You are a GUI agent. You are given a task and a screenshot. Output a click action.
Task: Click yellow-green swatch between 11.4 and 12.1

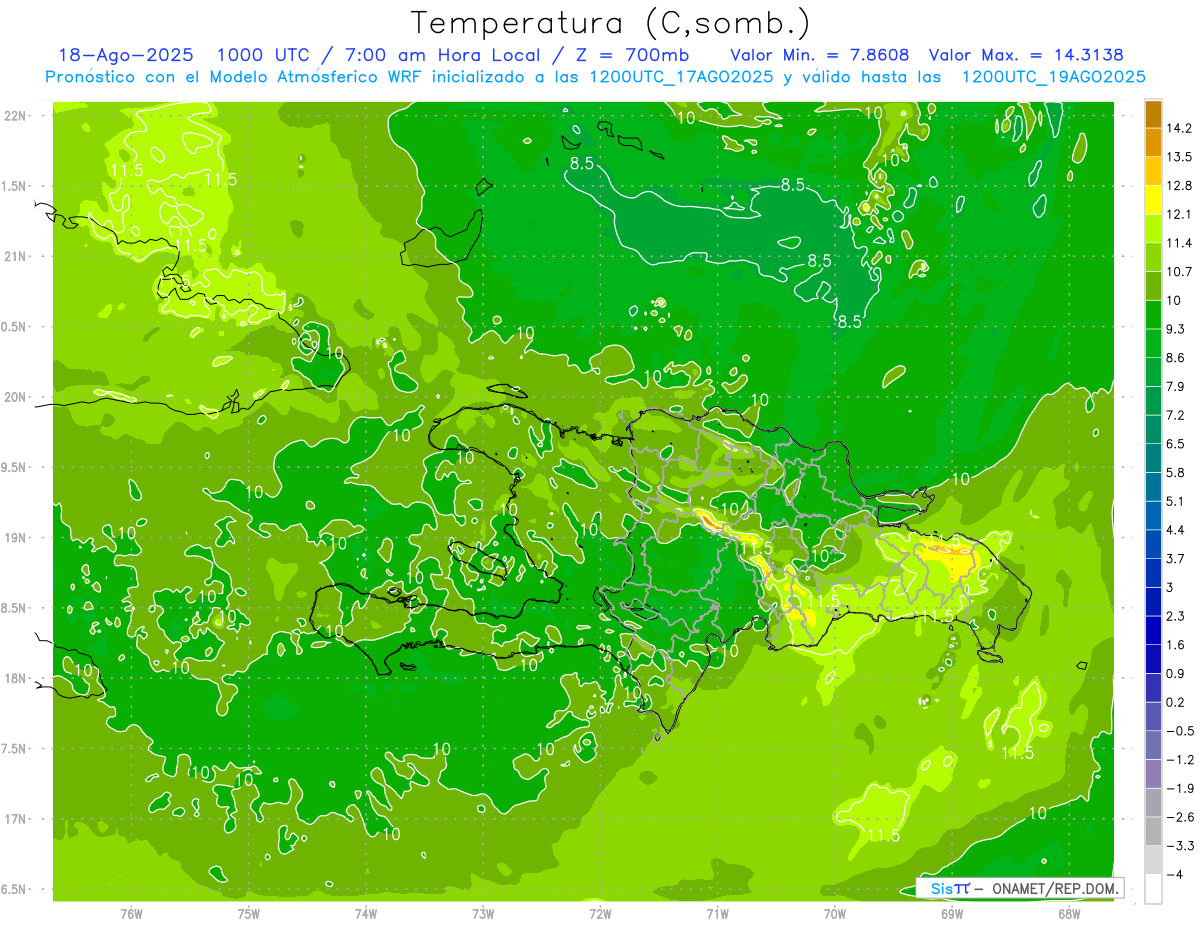1153,229
